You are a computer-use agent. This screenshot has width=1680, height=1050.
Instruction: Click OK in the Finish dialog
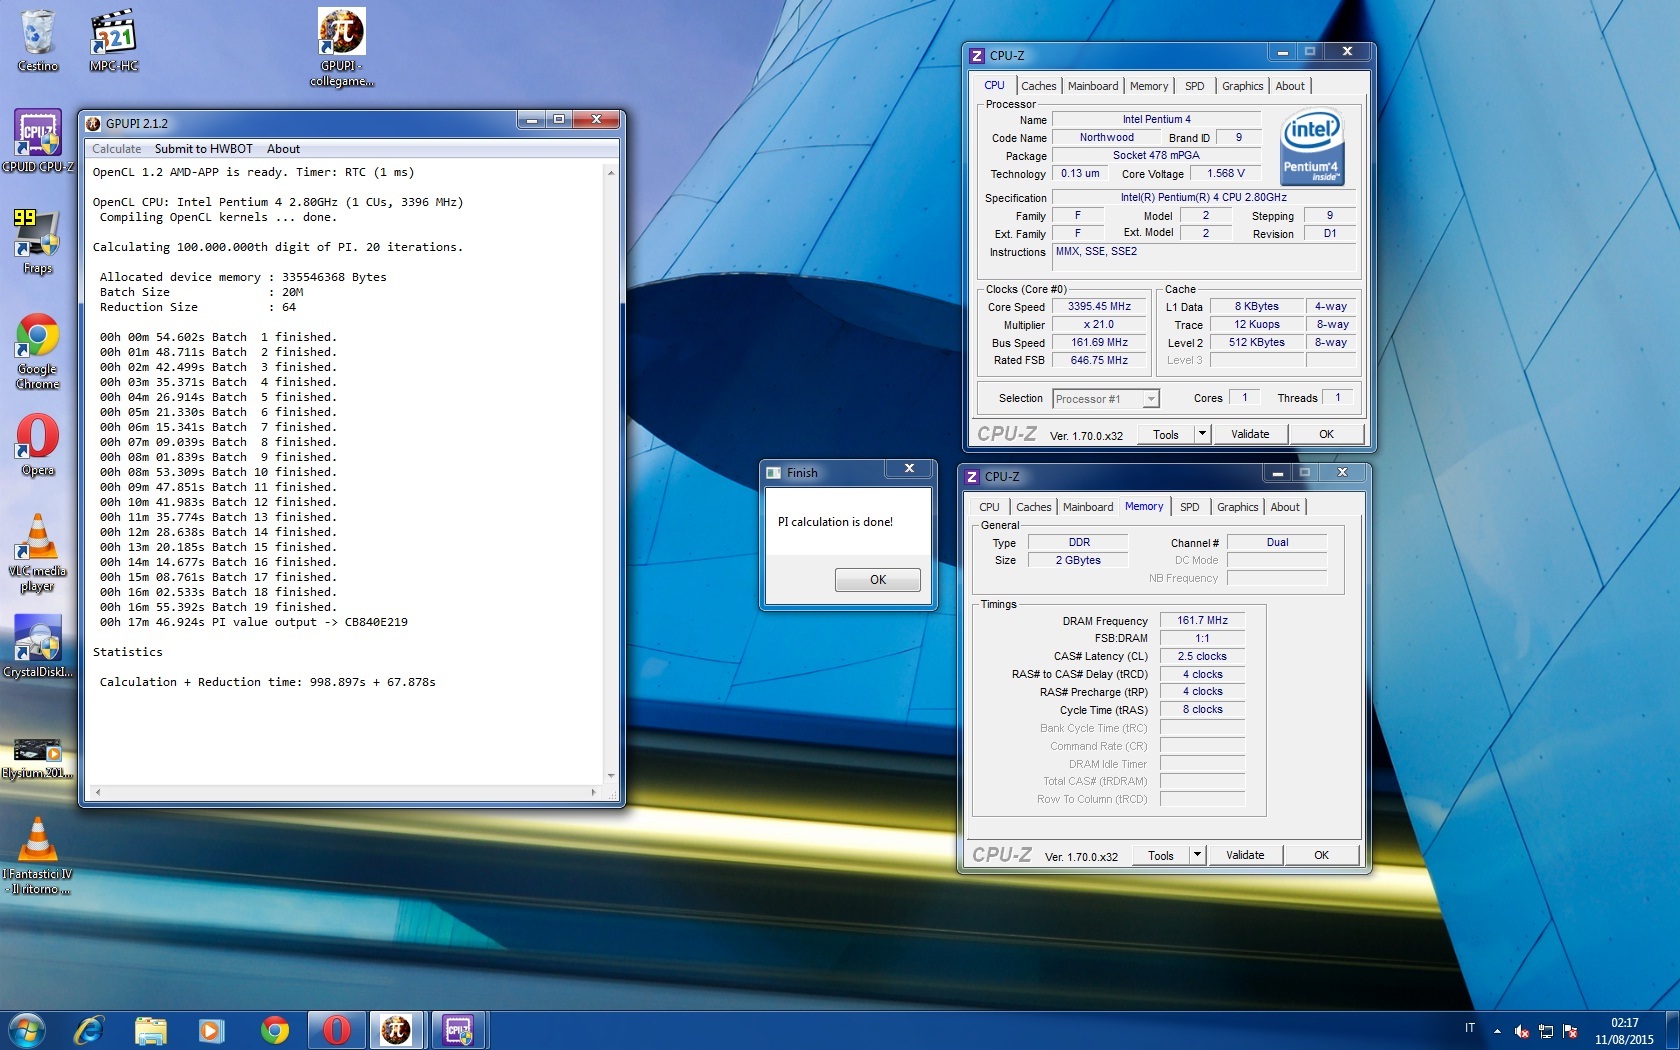877,579
